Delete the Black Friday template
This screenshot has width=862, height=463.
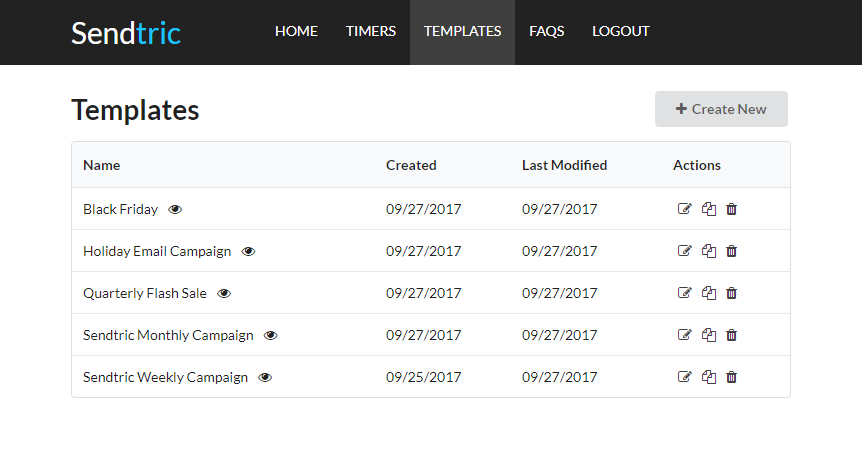click(732, 209)
